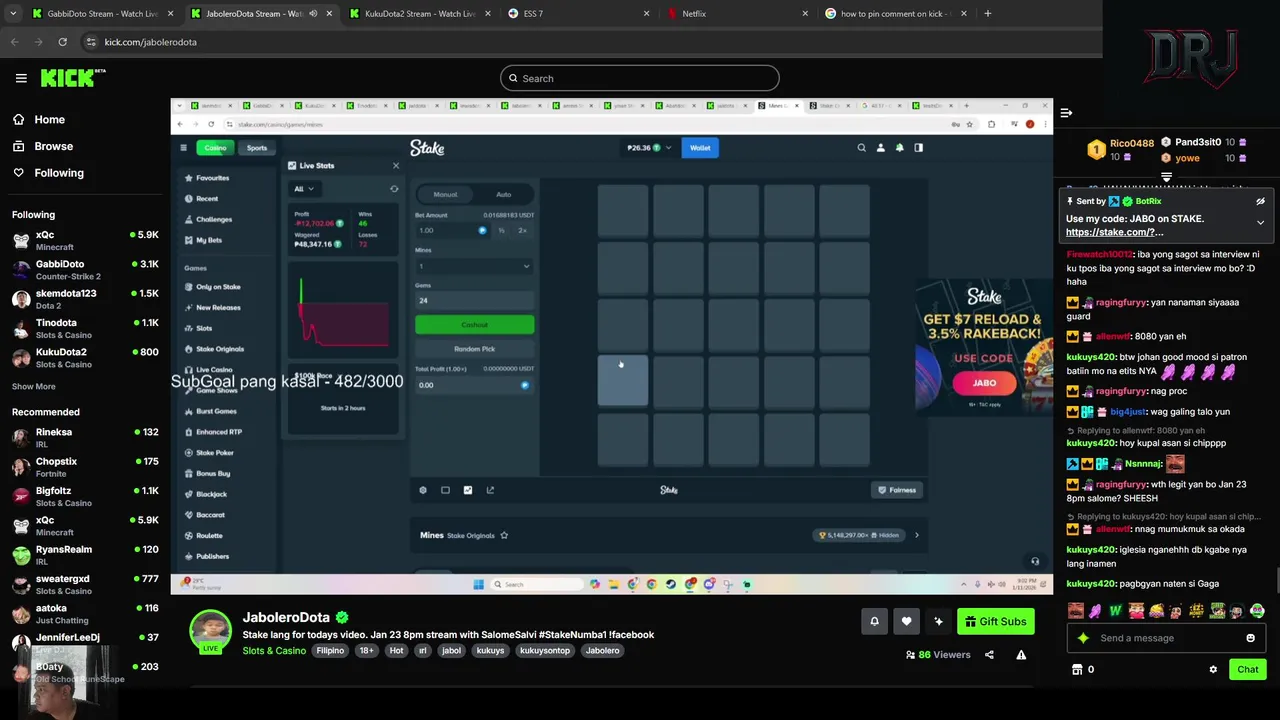Focus the Send a message field
Image resolution: width=1280 pixels, height=720 pixels.
pyautogui.click(x=1166, y=638)
